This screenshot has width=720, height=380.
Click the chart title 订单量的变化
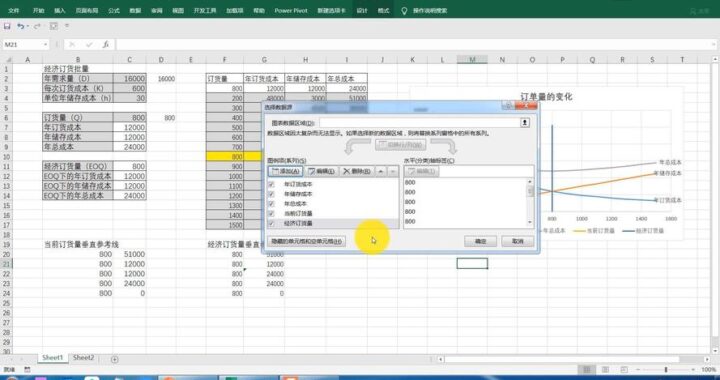tap(546, 97)
